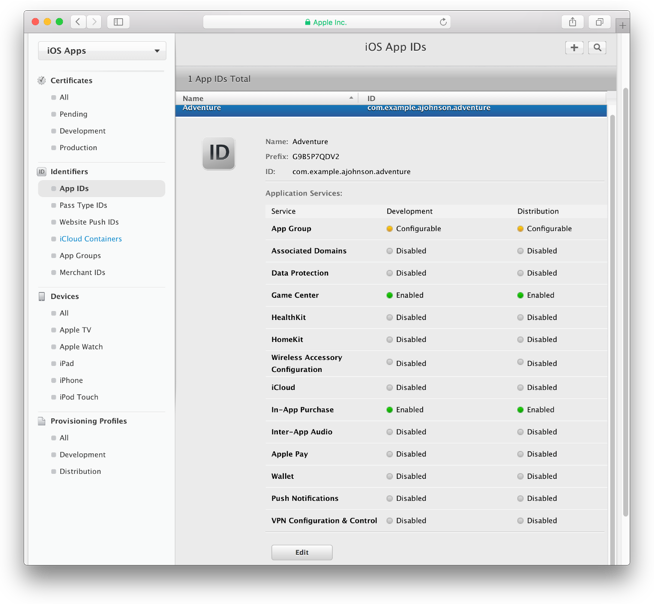Add new App ID with plus button
This screenshot has width=654, height=604.
click(x=574, y=48)
